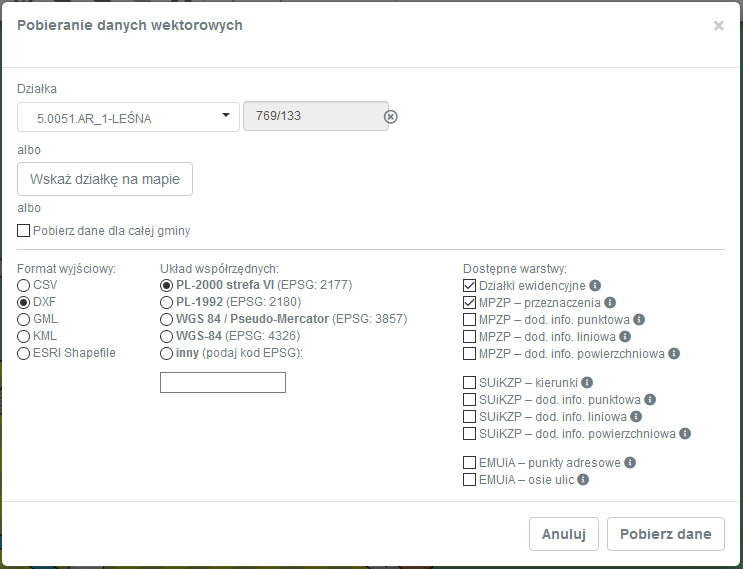Click the EPSG code input field

coord(223,382)
